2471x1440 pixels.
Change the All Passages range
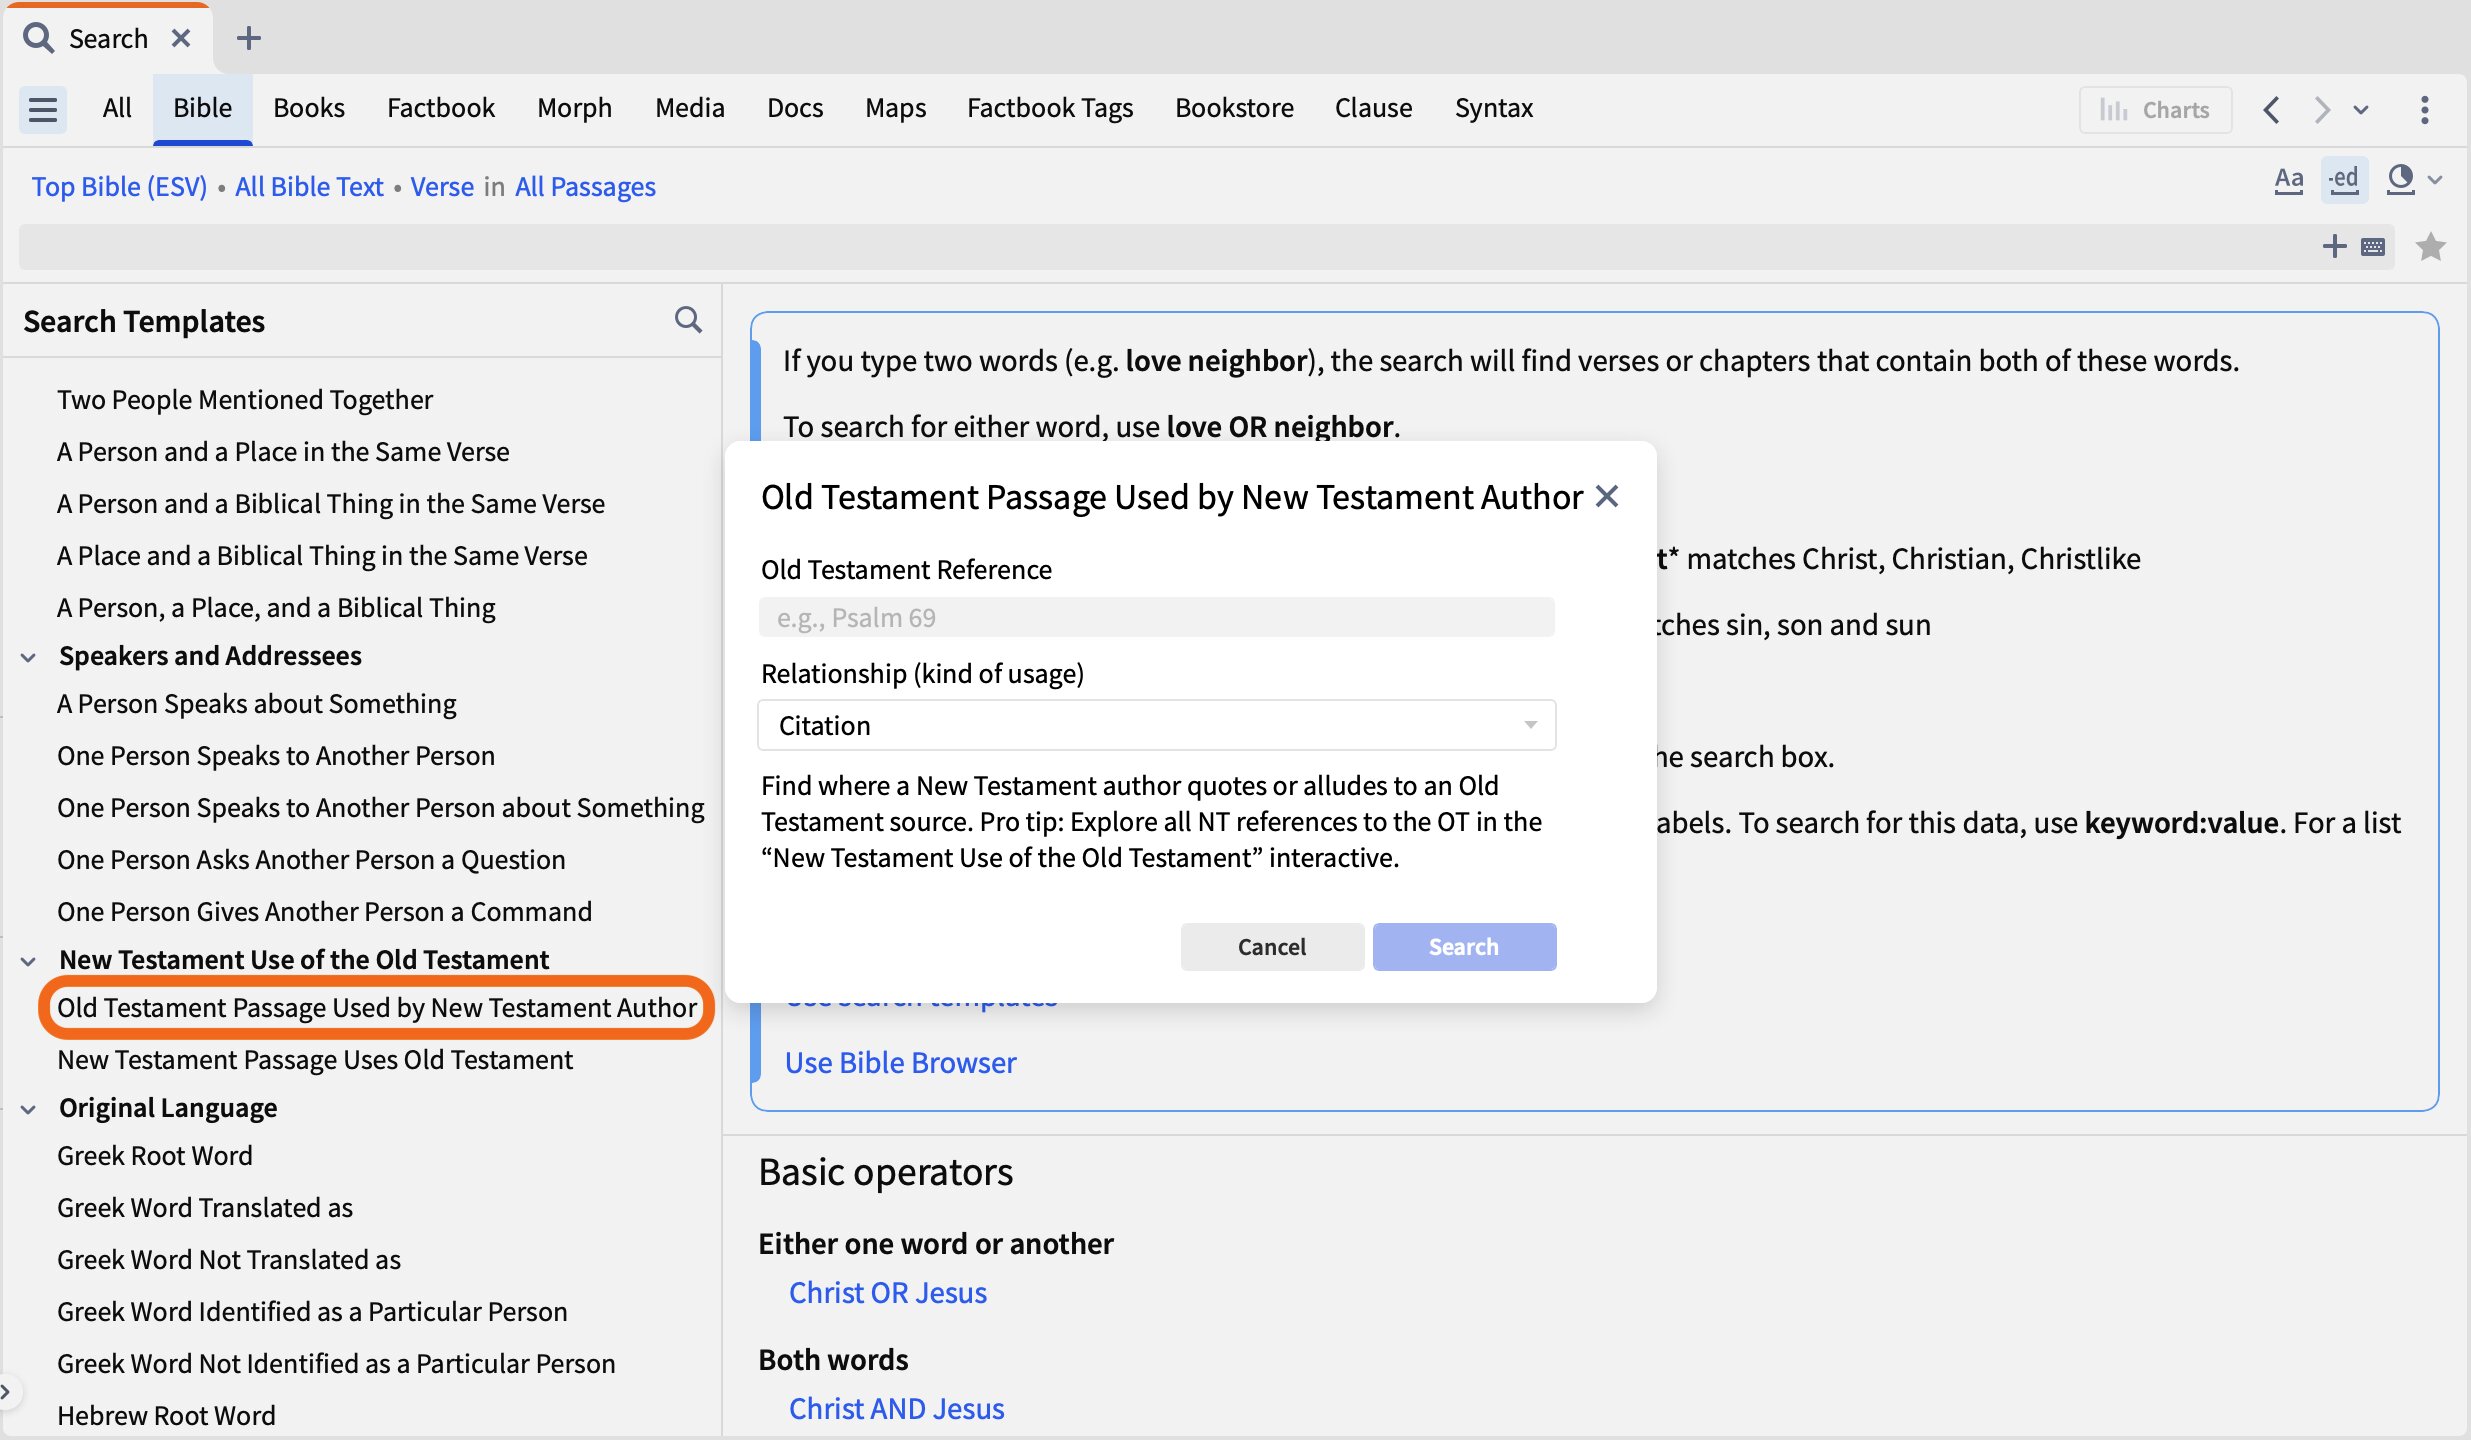click(x=585, y=187)
